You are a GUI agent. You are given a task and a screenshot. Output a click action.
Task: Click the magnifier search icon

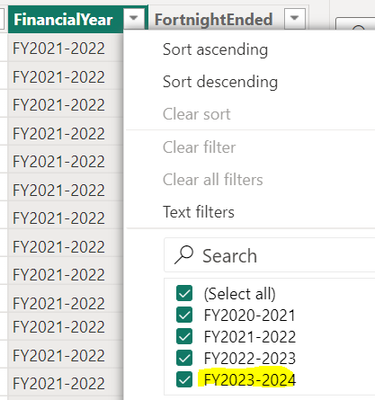(x=184, y=255)
